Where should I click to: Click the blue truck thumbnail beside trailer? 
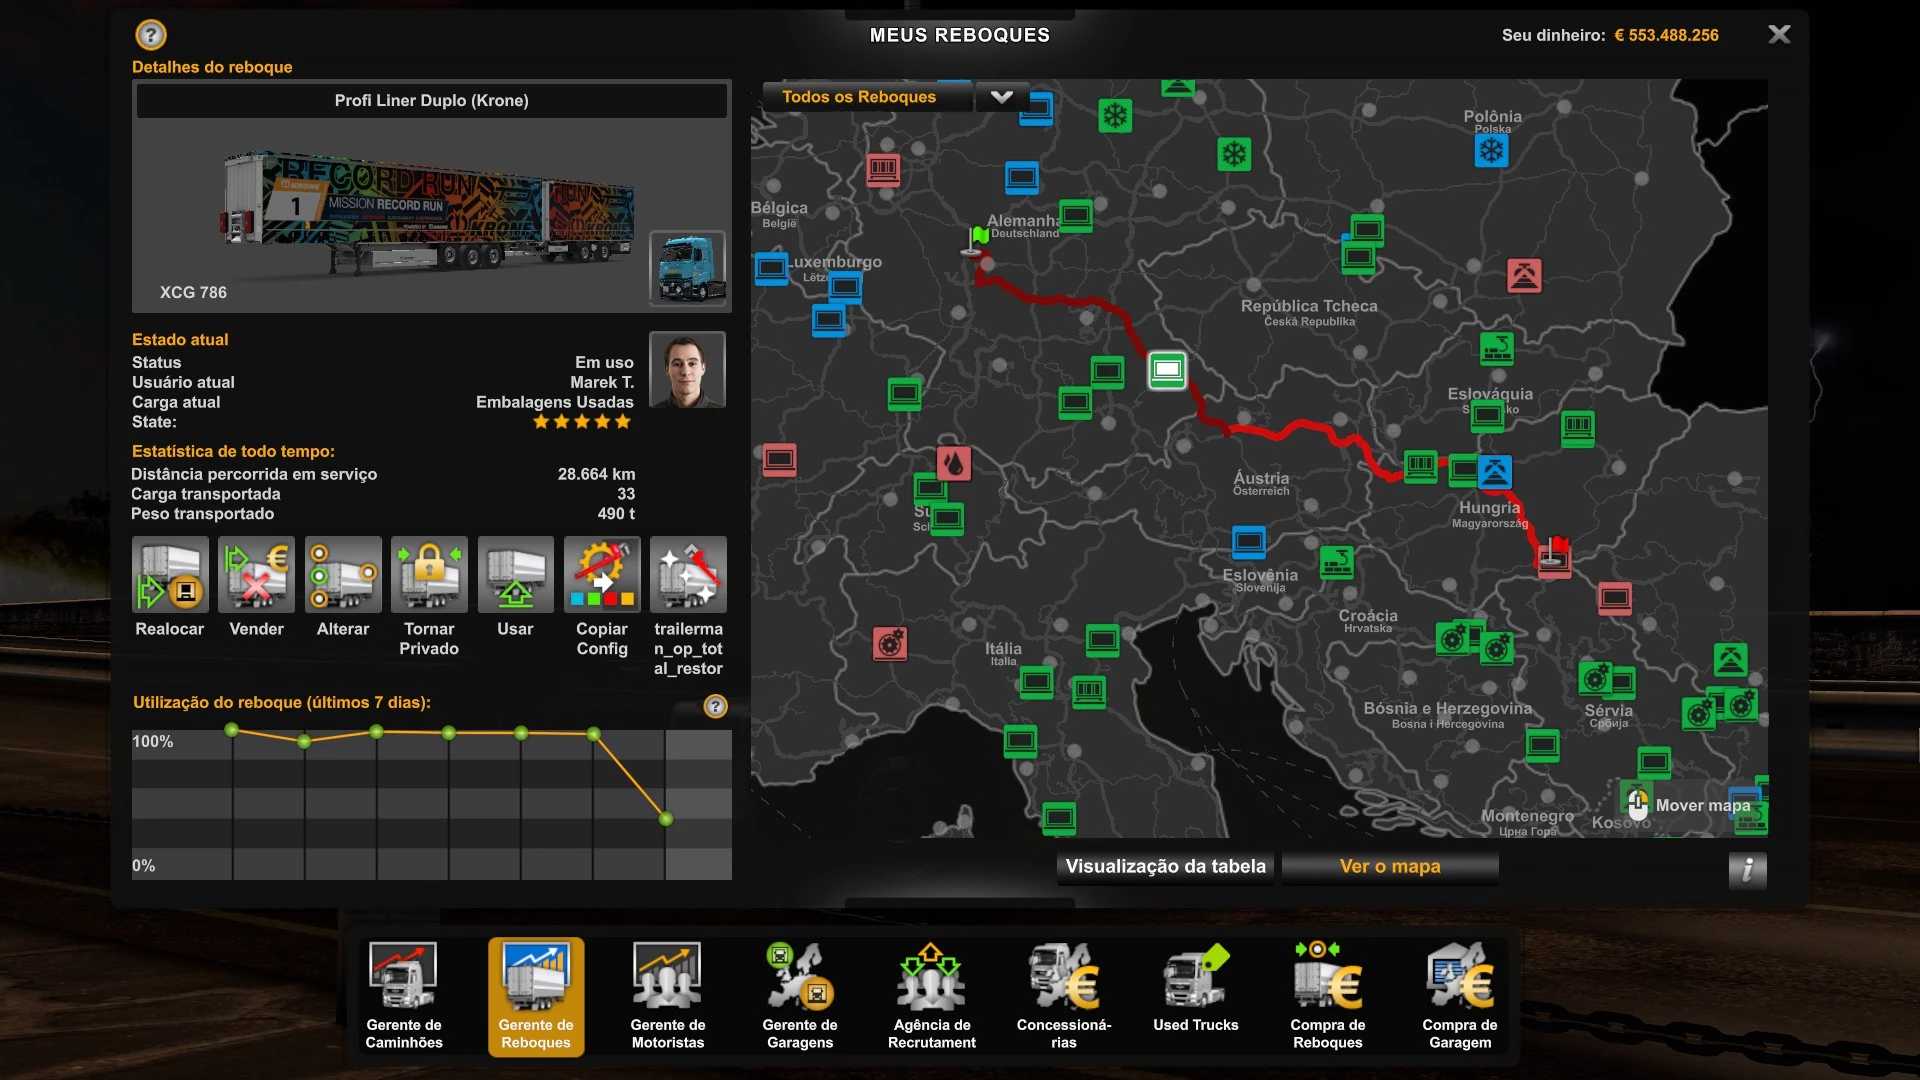click(688, 268)
